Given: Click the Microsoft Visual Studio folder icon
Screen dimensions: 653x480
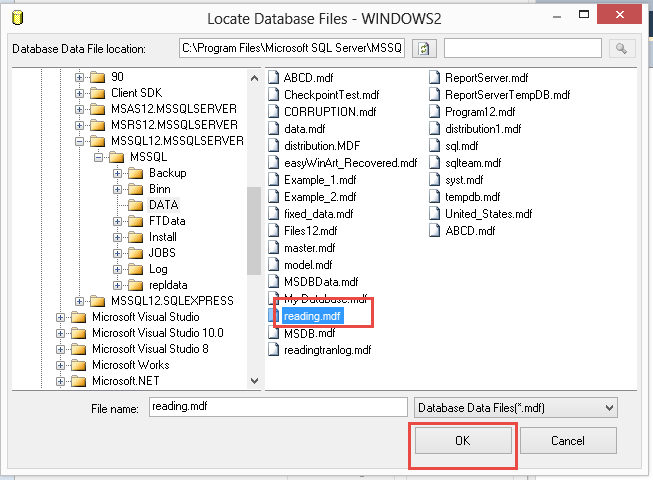Looking at the screenshot, I should pos(79,317).
